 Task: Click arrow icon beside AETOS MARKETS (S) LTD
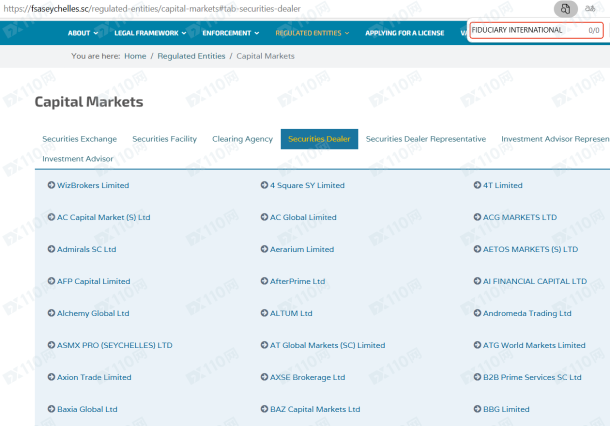(477, 249)
